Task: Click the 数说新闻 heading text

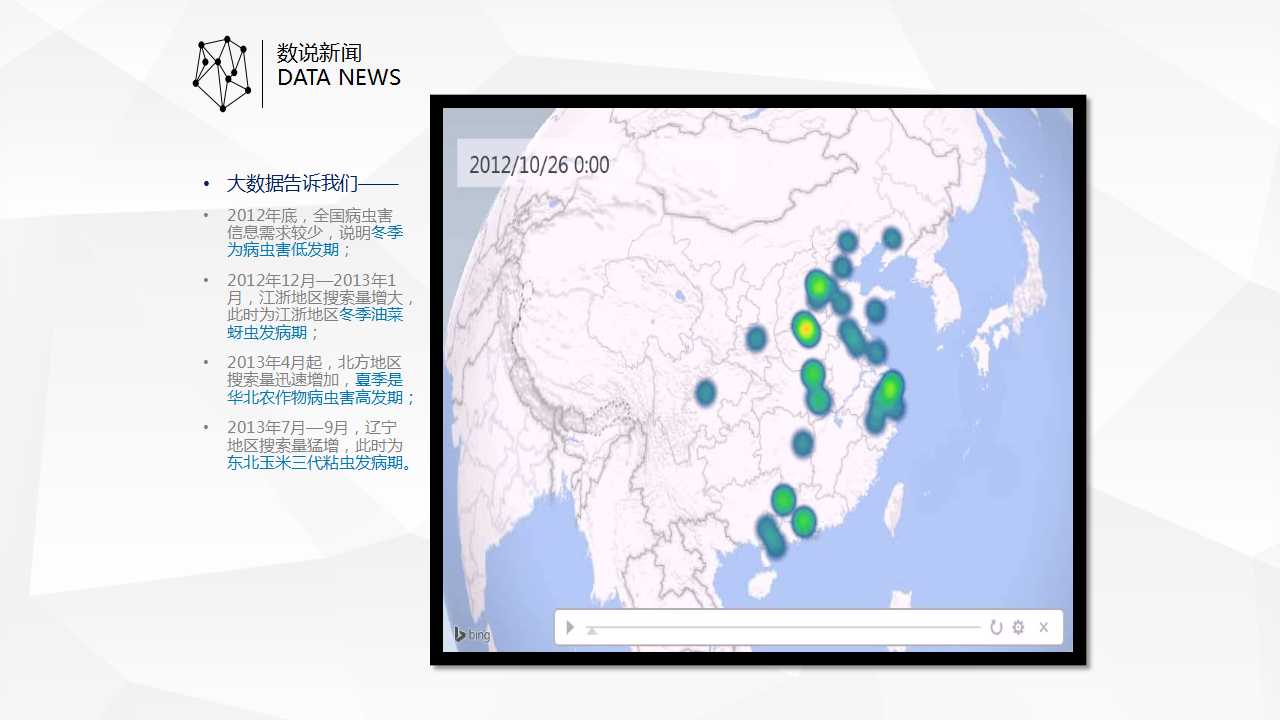Action: (319, 53)
